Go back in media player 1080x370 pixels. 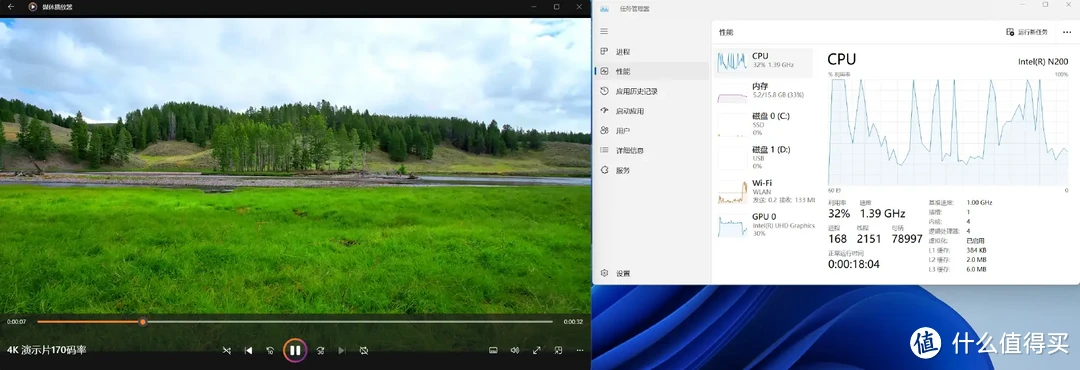[x=10, y=6]
